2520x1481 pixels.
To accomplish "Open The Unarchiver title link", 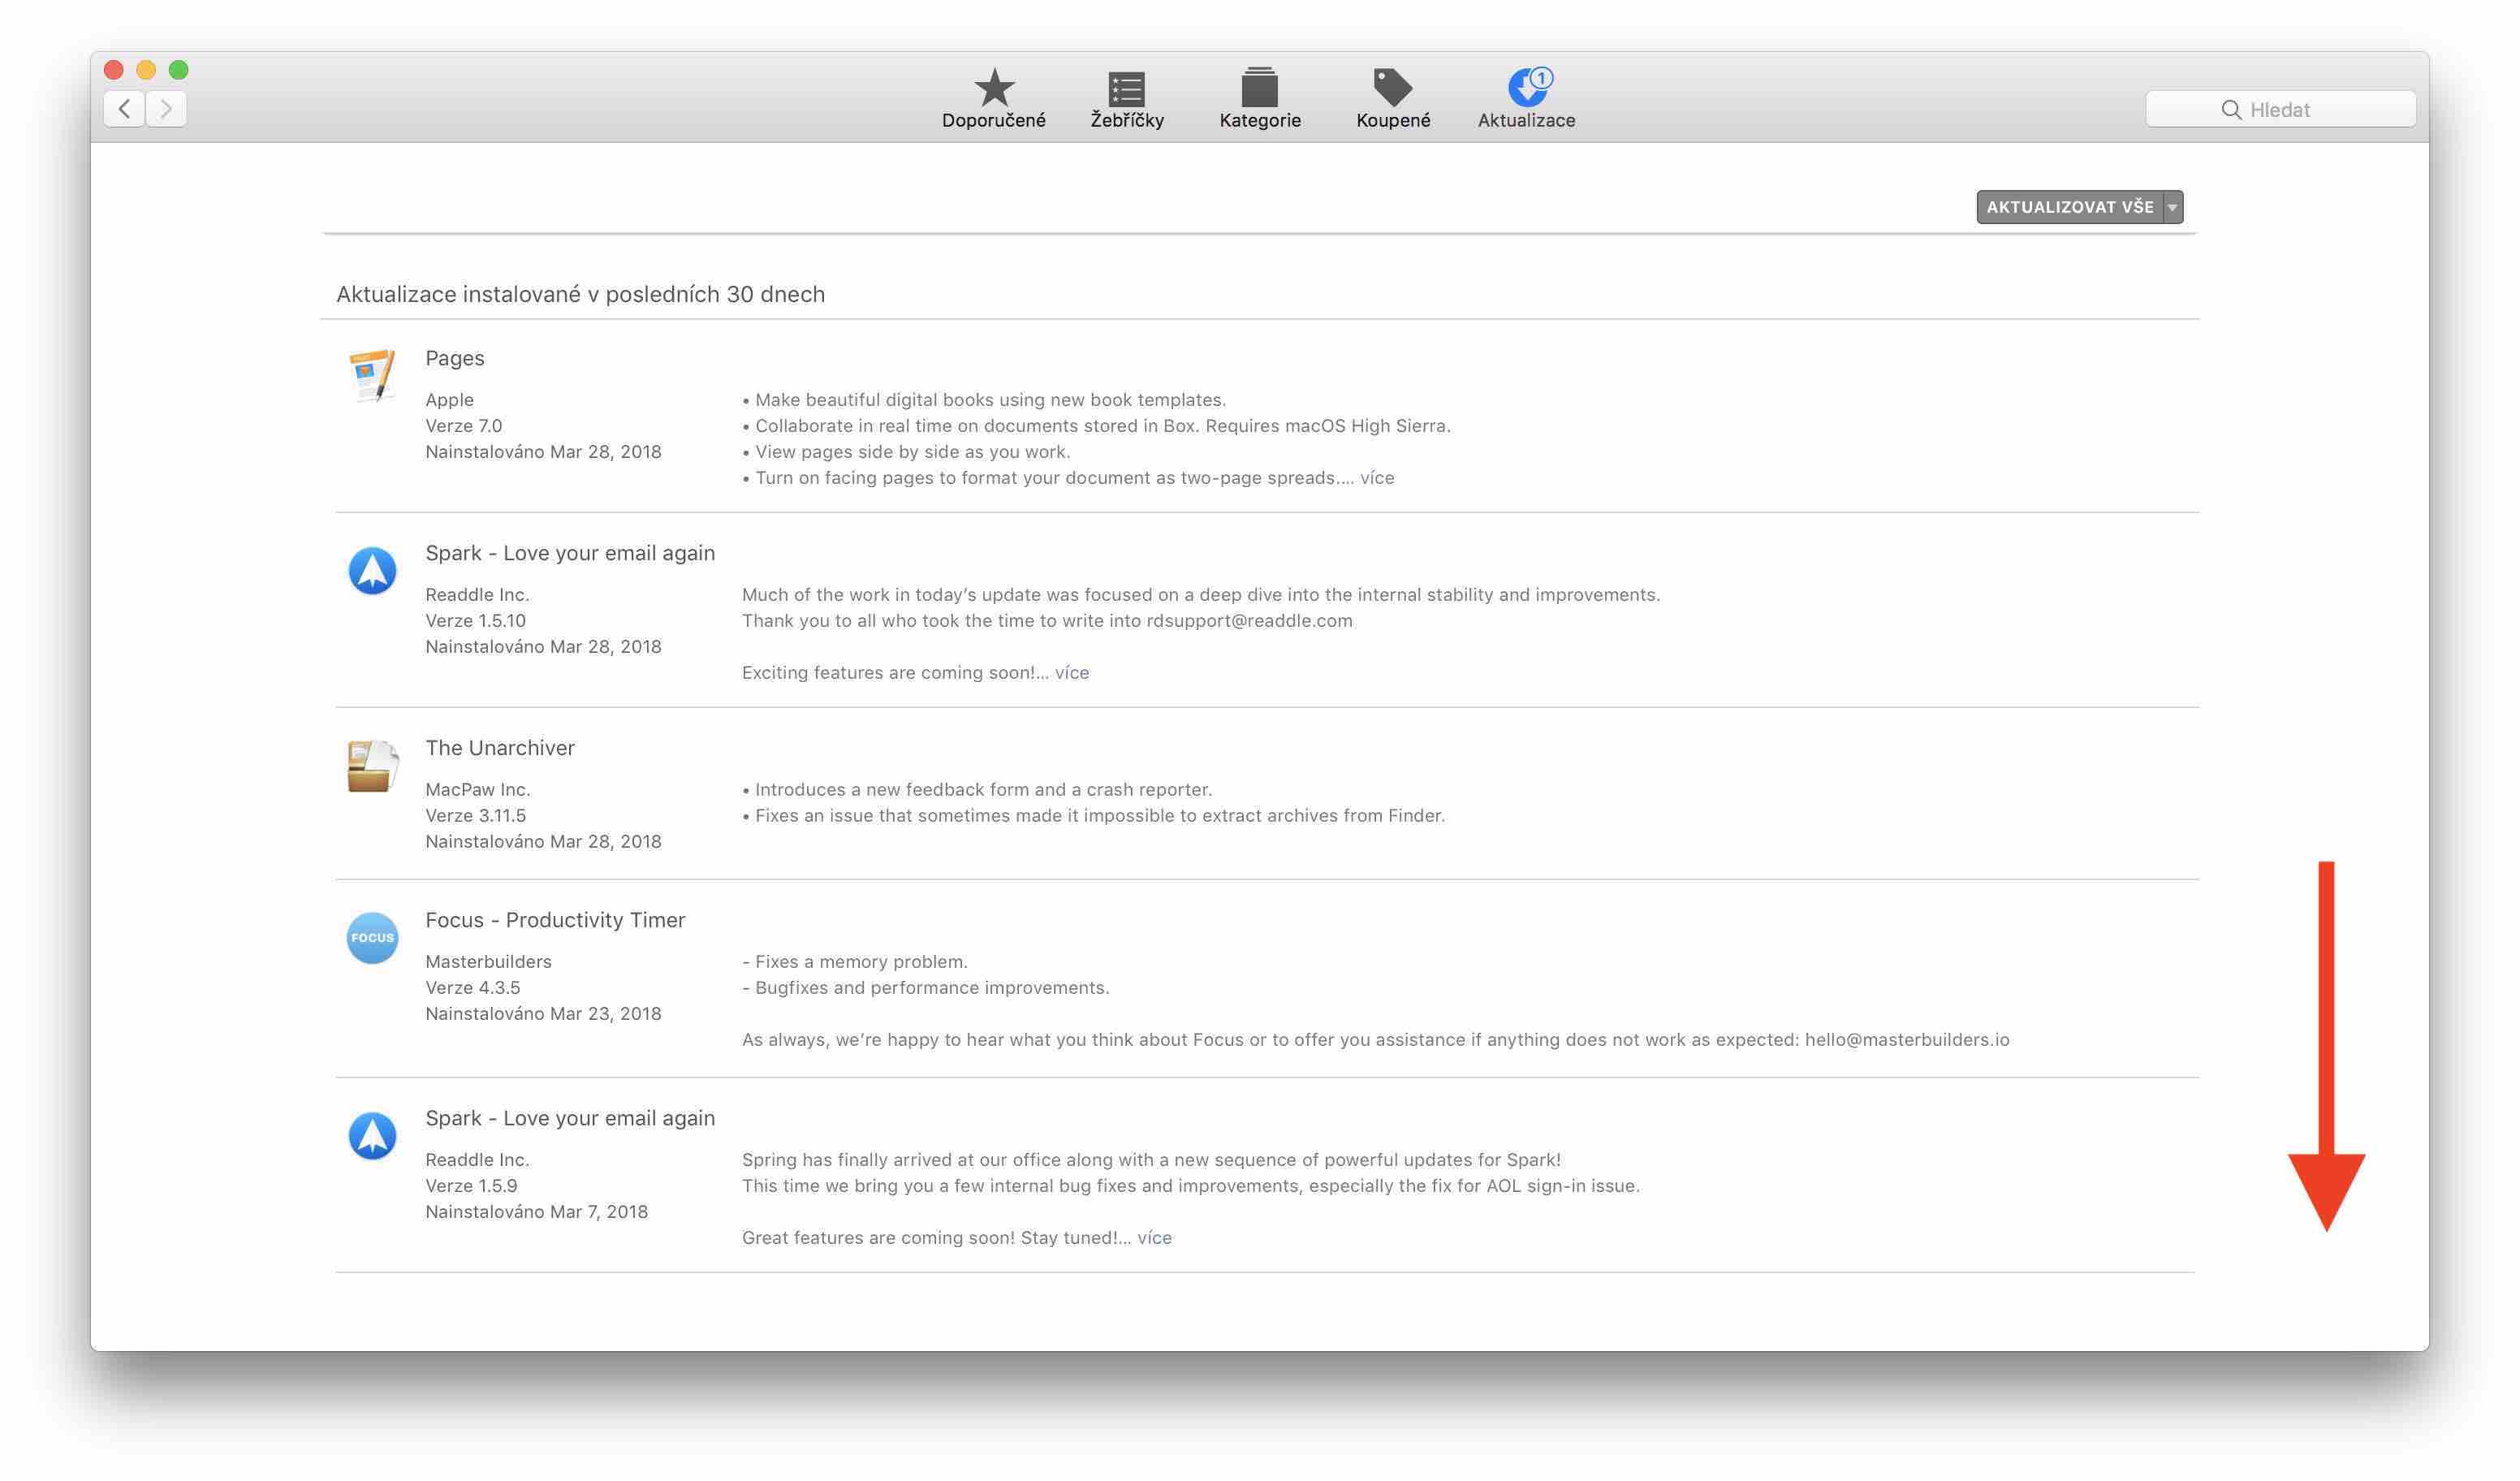I will point(499,748).
